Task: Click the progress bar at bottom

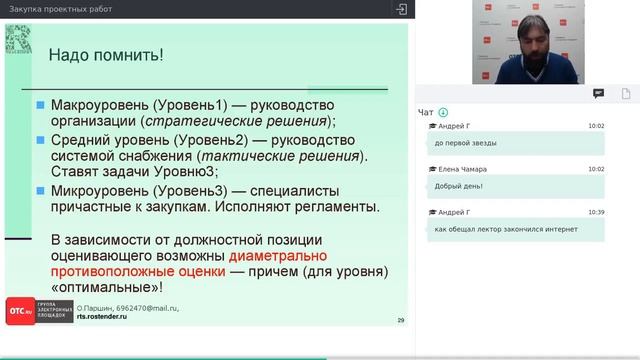Action: point(320,358)
